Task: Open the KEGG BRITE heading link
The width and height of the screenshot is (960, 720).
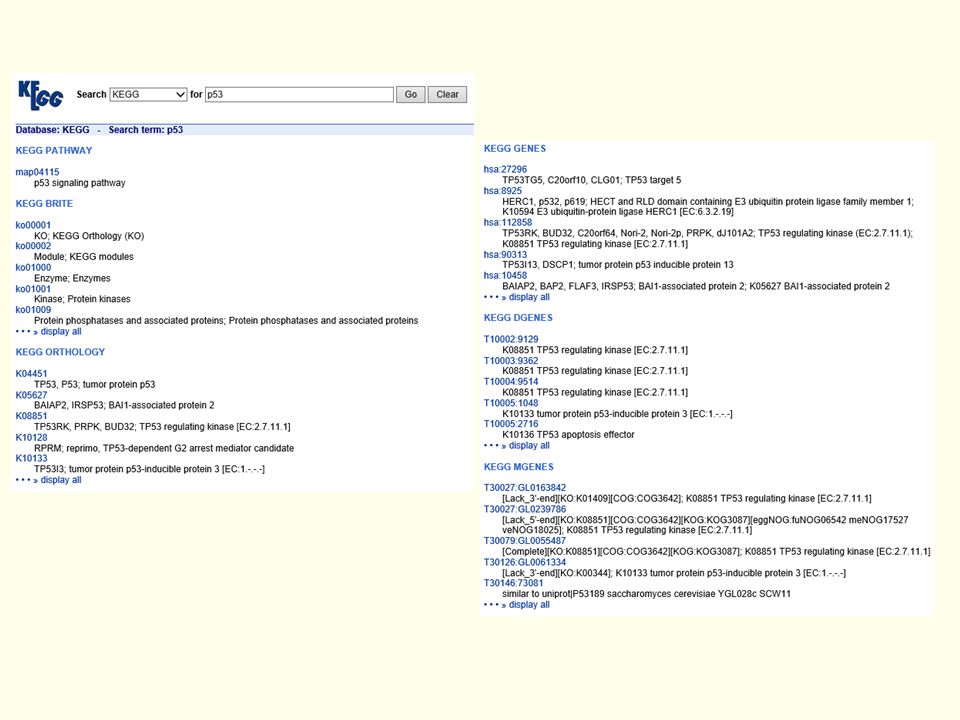Action: pos(44,204)
